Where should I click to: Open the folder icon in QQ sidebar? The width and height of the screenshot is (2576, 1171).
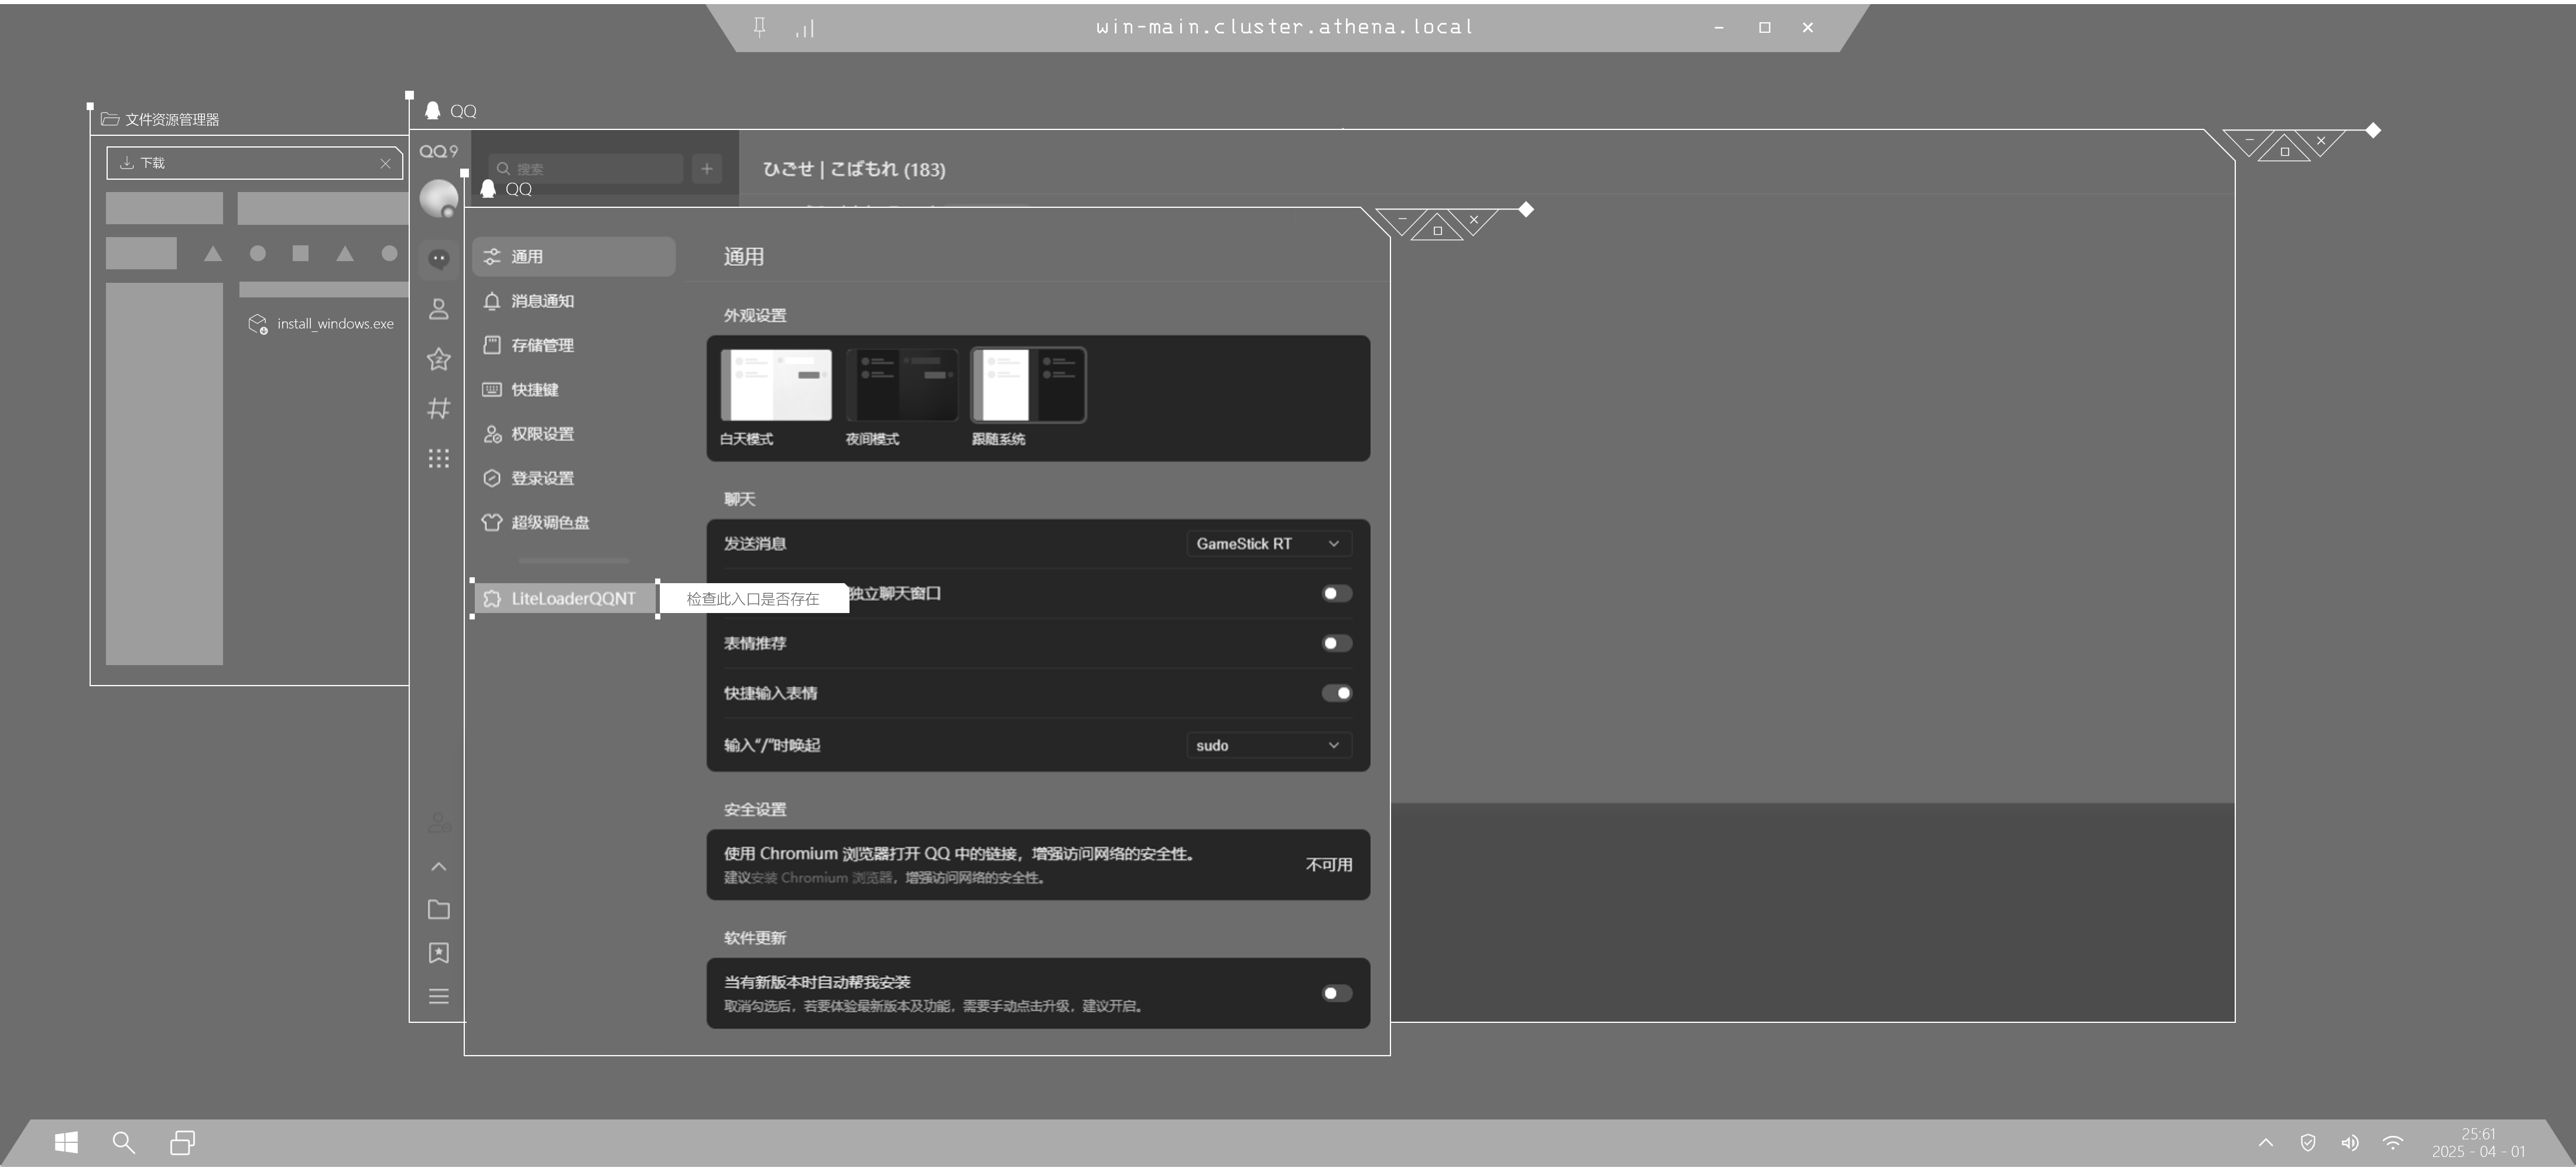pos(438,910)
